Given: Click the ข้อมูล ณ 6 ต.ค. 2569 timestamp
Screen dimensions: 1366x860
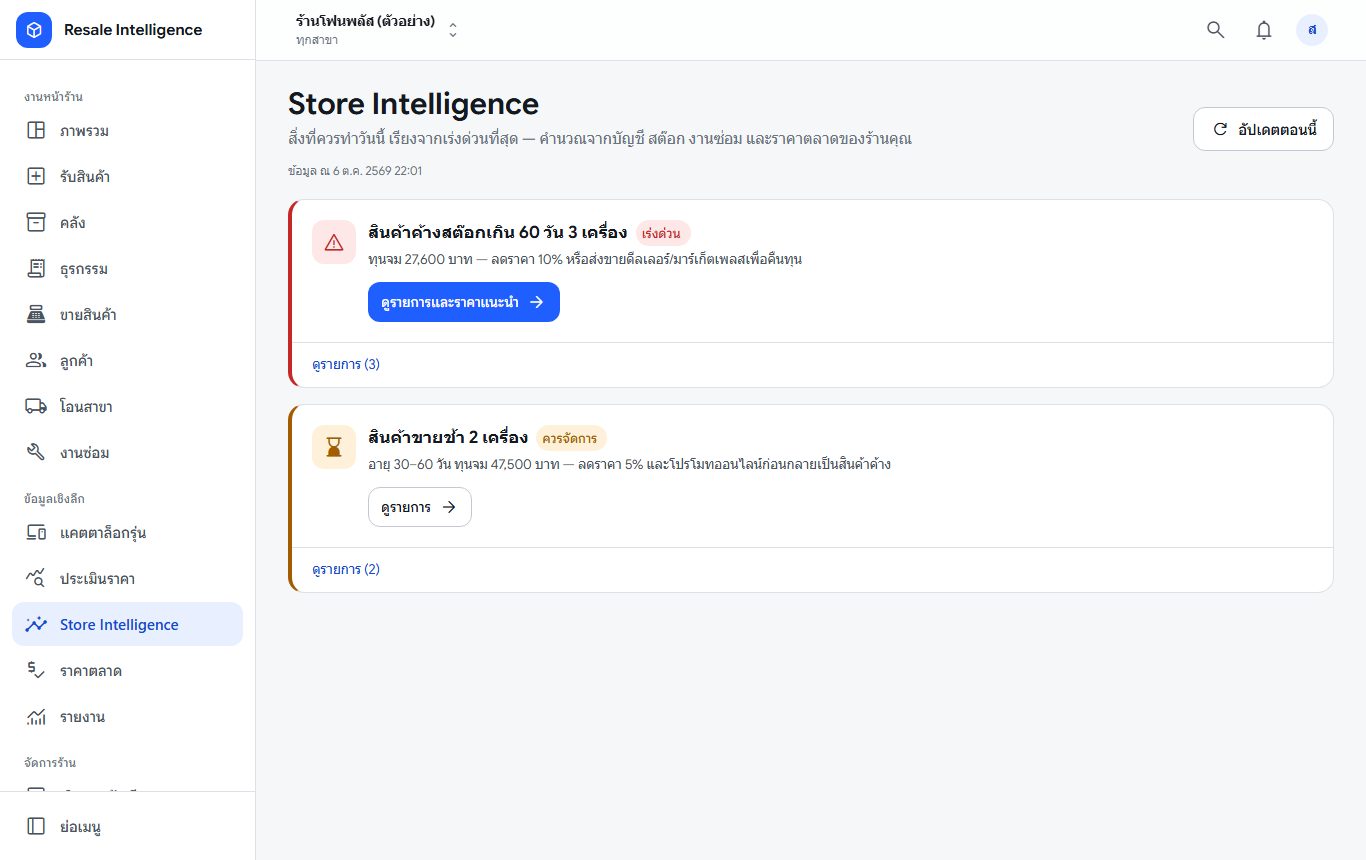Looking at the screenshot, I should 355,170.
